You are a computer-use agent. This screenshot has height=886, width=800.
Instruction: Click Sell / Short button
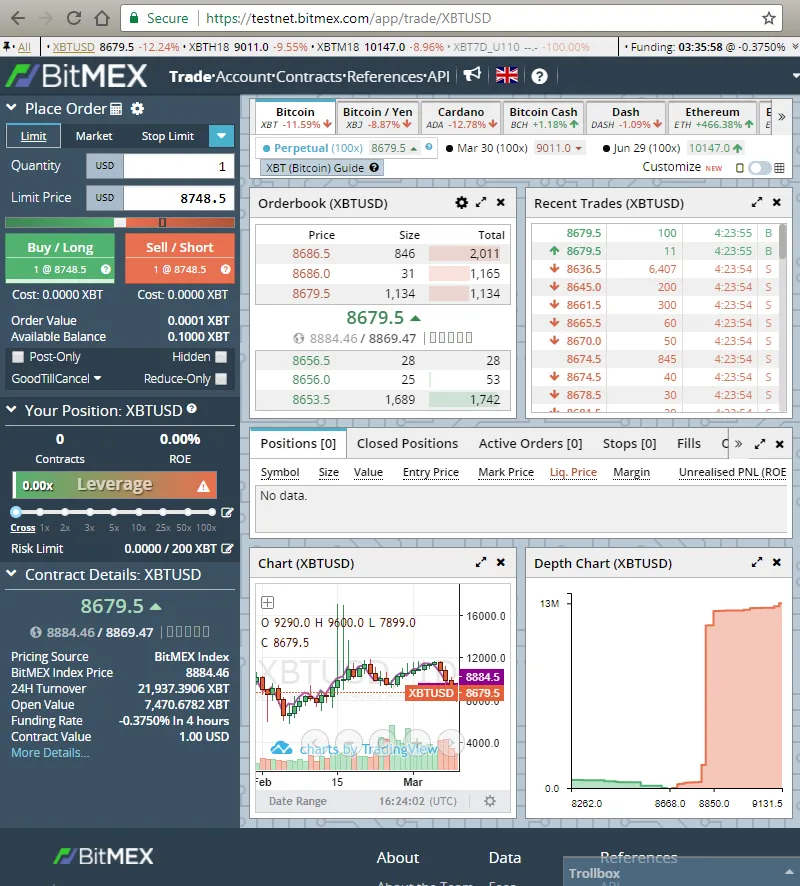pos(180,258)
